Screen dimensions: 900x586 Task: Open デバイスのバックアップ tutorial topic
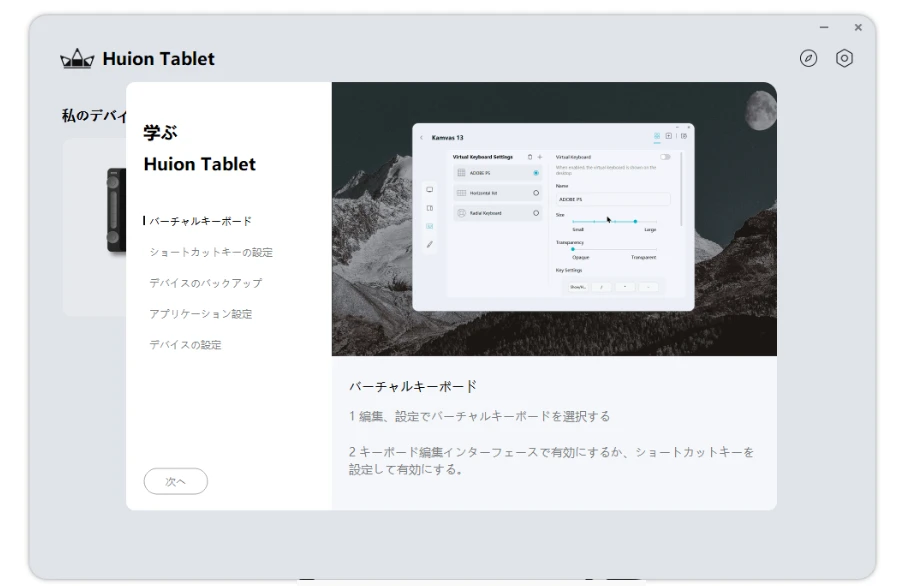coord(206,283)
